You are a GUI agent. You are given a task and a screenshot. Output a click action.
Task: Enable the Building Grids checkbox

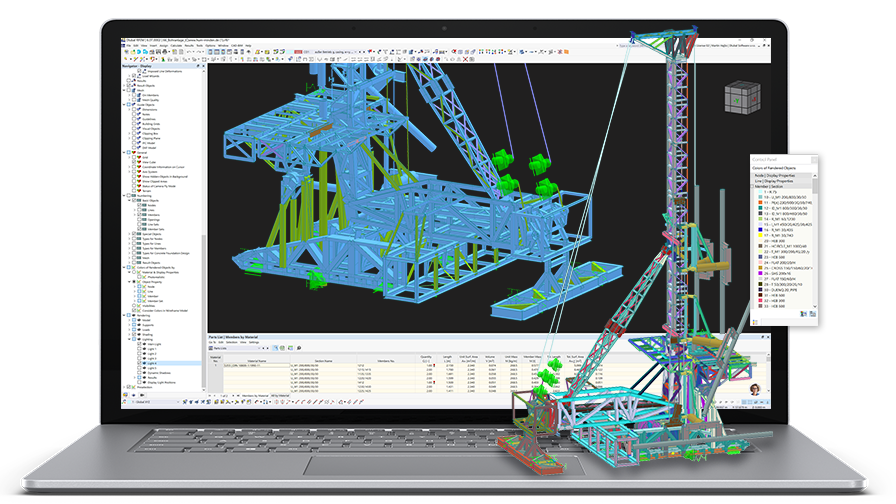134,124
